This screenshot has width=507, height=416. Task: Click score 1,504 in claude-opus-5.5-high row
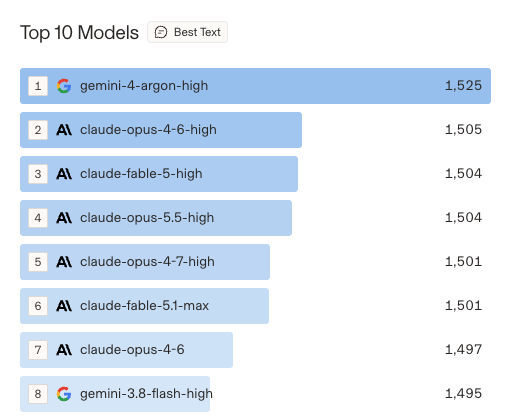coord(463,218)
